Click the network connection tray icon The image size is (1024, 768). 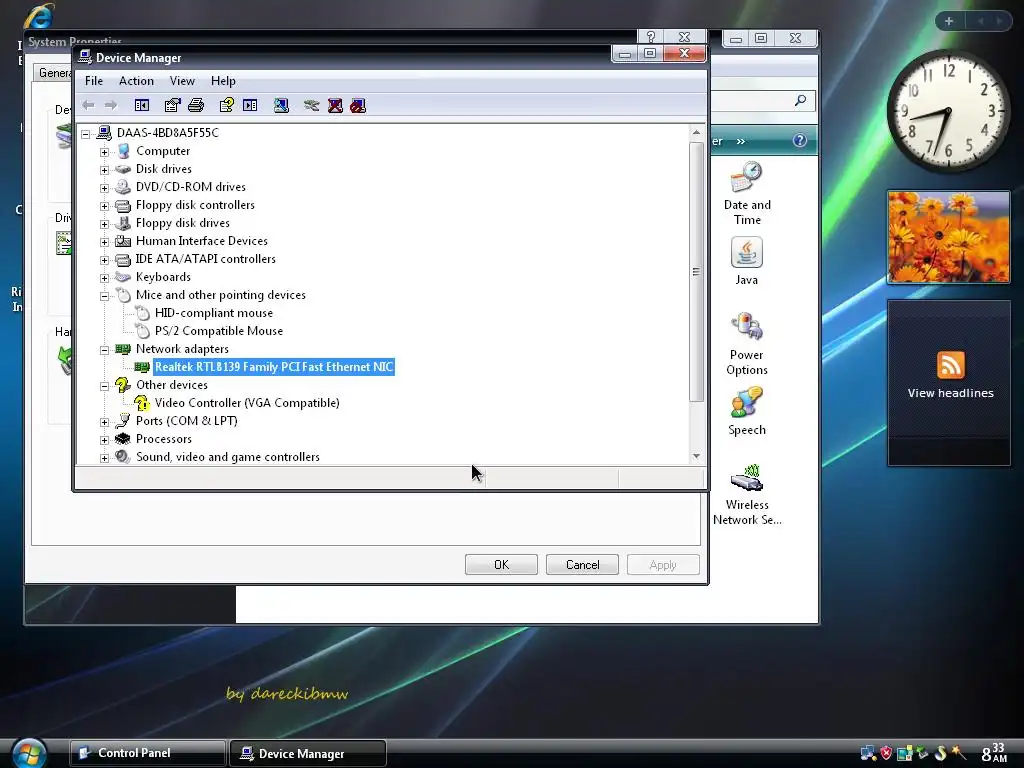pyautogui.click(x=868, y=753)
